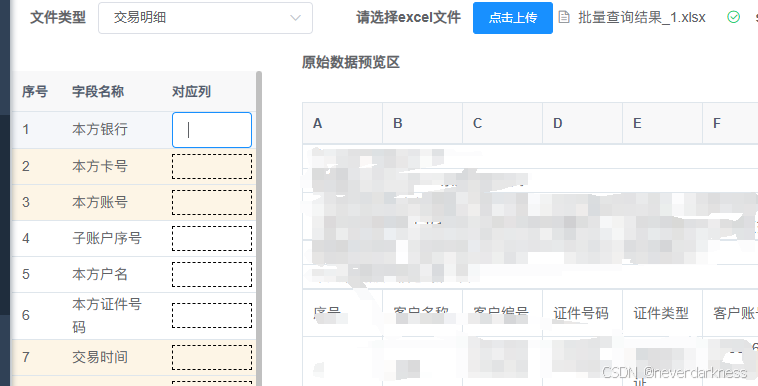
Task: Open the 文件类型 dropdown showing 交易明细
Action: [205, 18]
